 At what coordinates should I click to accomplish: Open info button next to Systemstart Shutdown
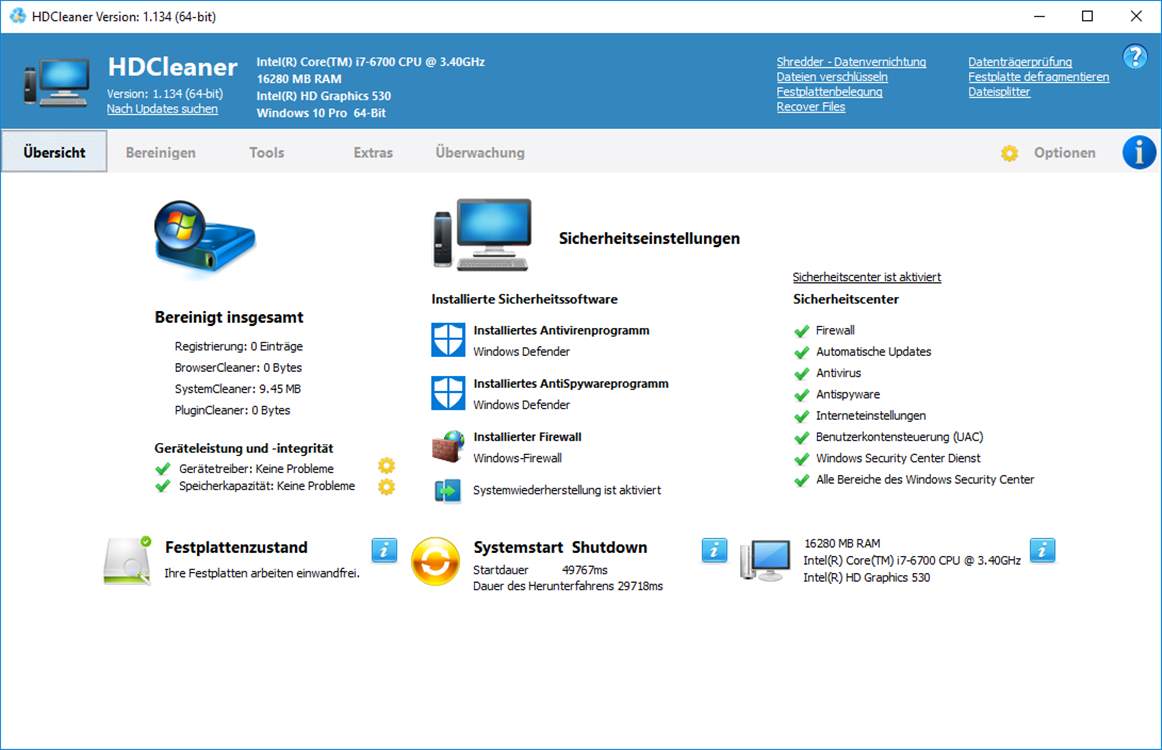pos(714,550)
